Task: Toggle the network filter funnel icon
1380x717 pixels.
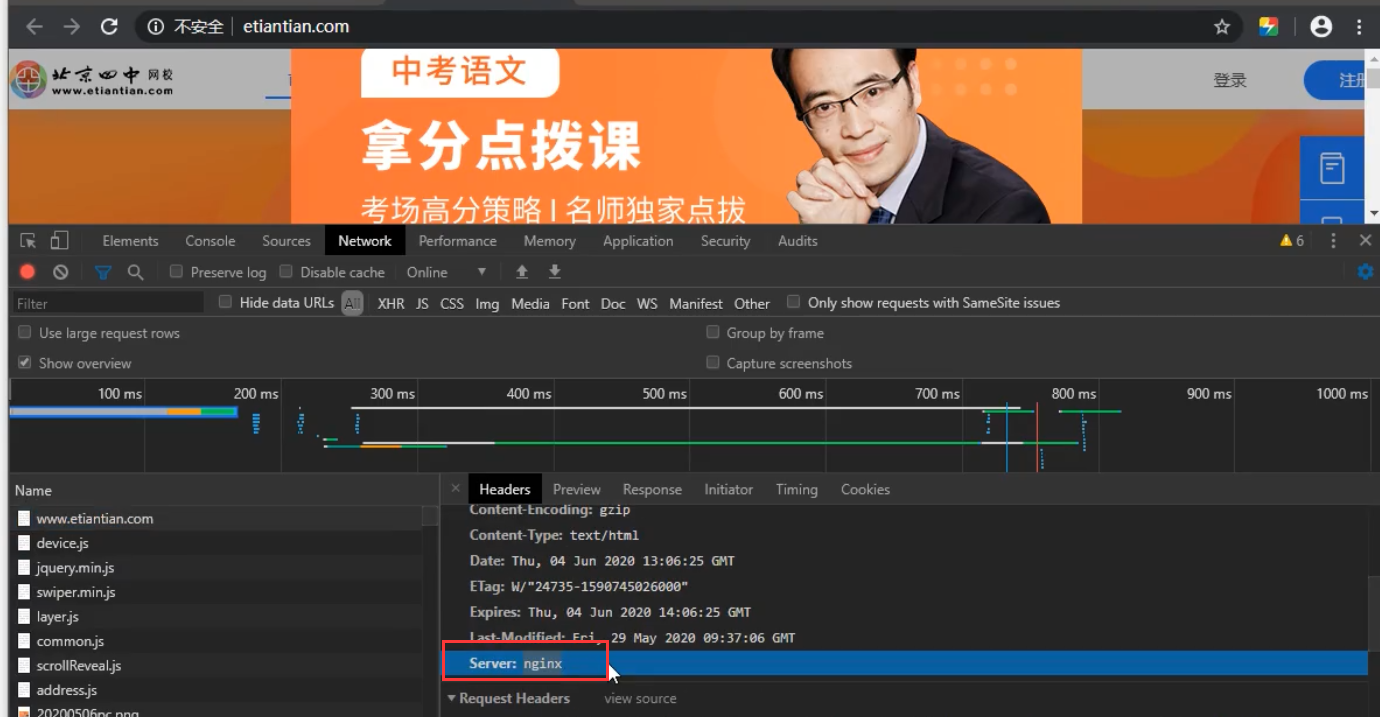Action: (103, 272)
